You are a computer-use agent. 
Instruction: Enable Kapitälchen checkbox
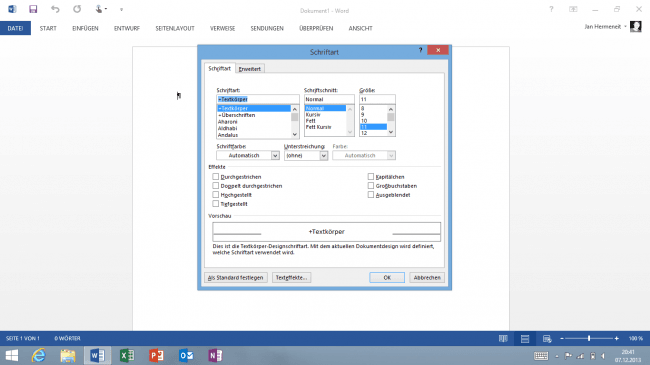(371, 177)
